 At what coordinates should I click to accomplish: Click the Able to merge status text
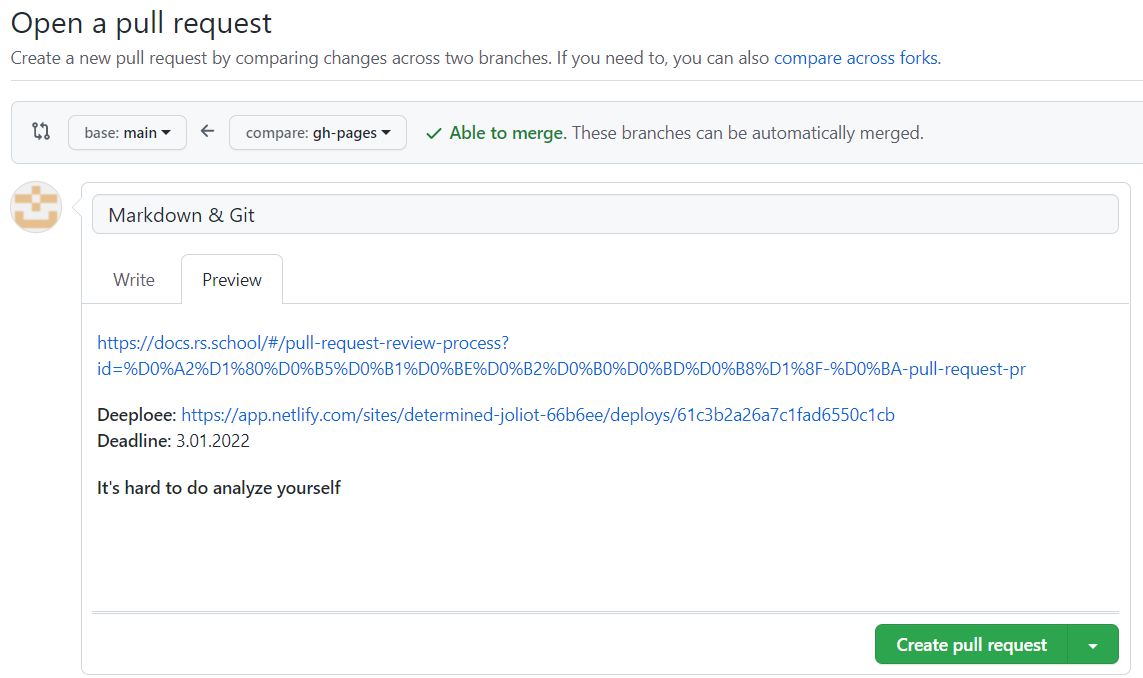[x=508, y=133]
